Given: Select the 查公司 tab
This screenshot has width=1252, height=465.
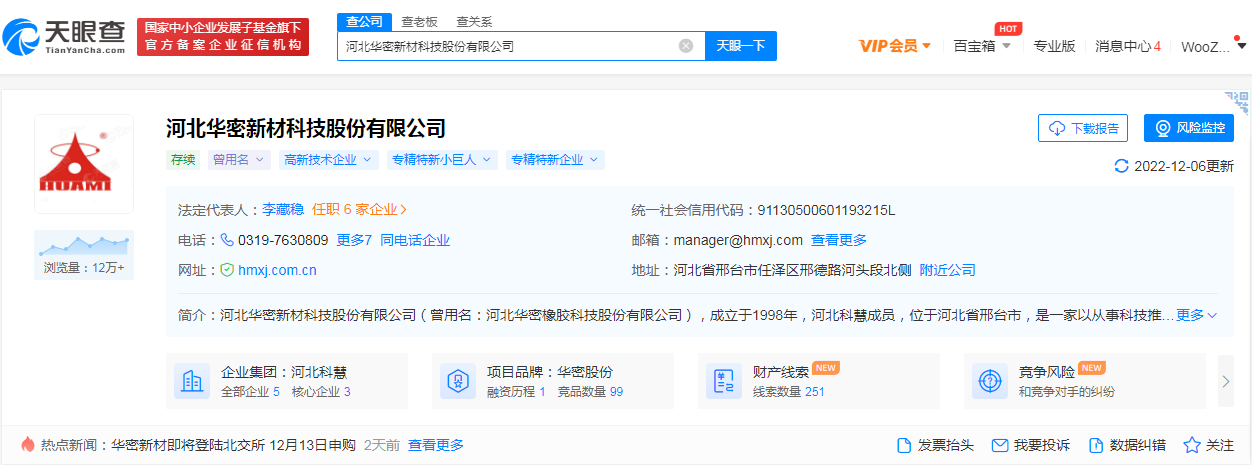Looking at the screenshot, I should click(x=364, y=21).
